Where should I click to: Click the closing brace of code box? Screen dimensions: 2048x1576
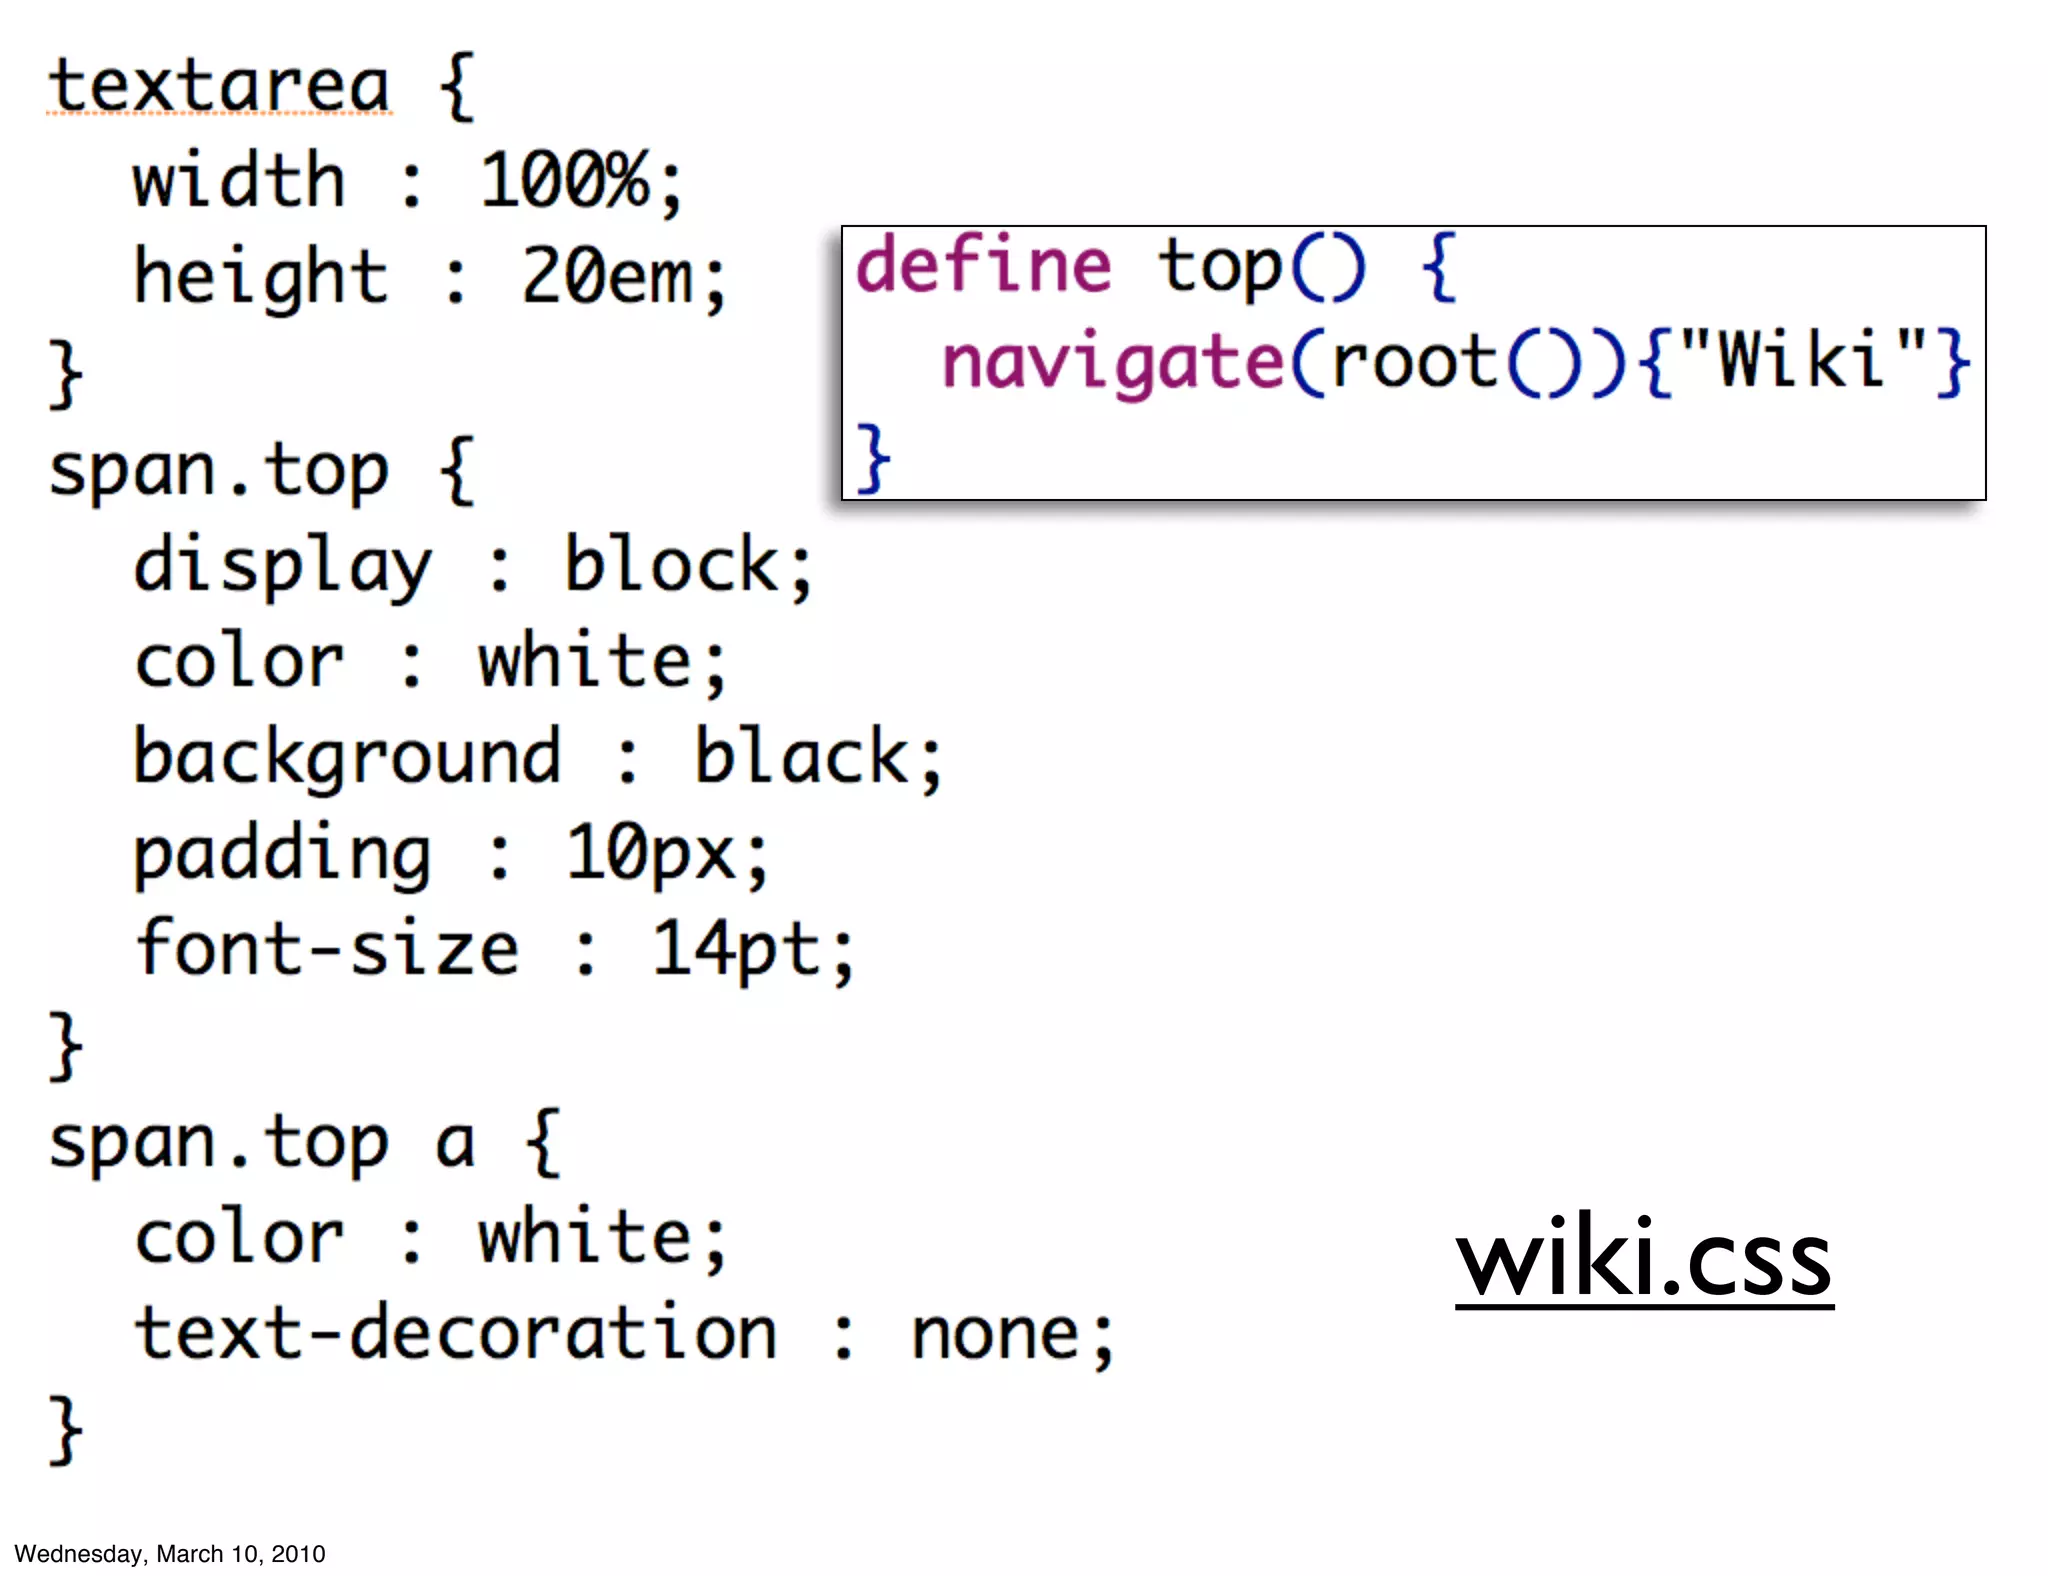(x=872, y=458)
